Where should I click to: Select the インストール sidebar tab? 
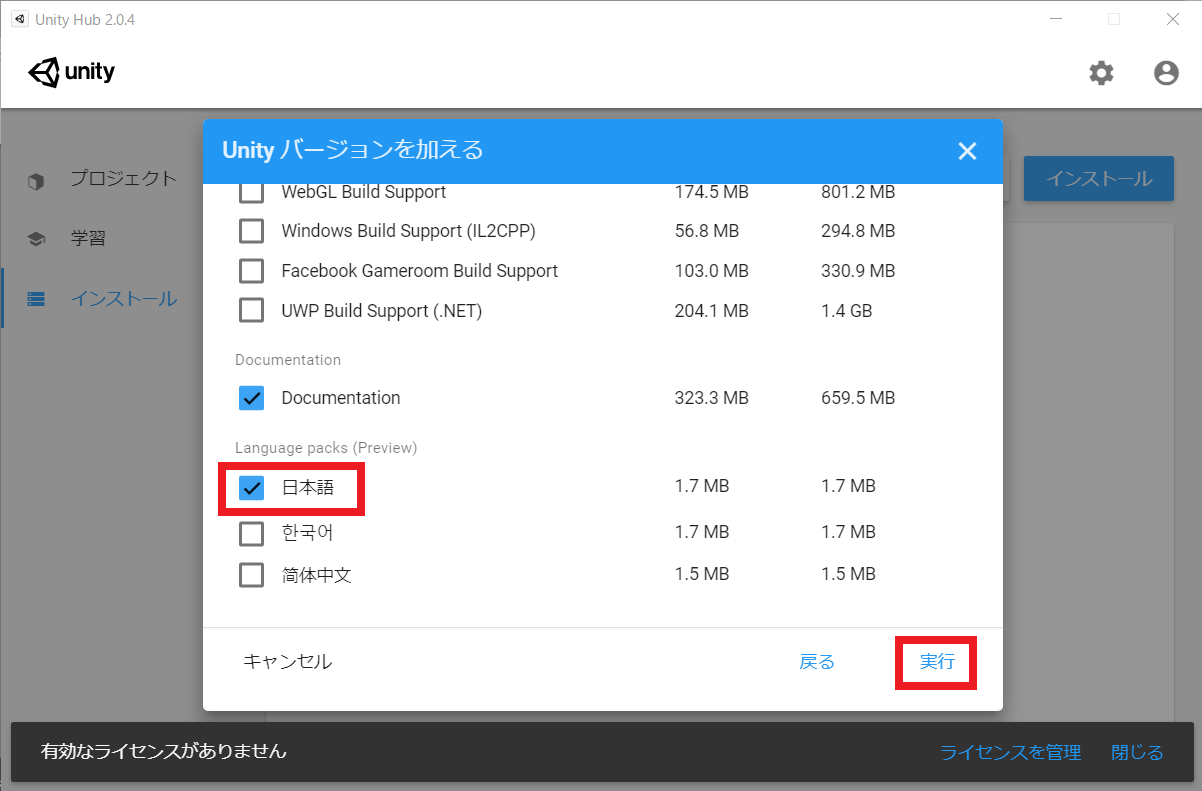123,298
